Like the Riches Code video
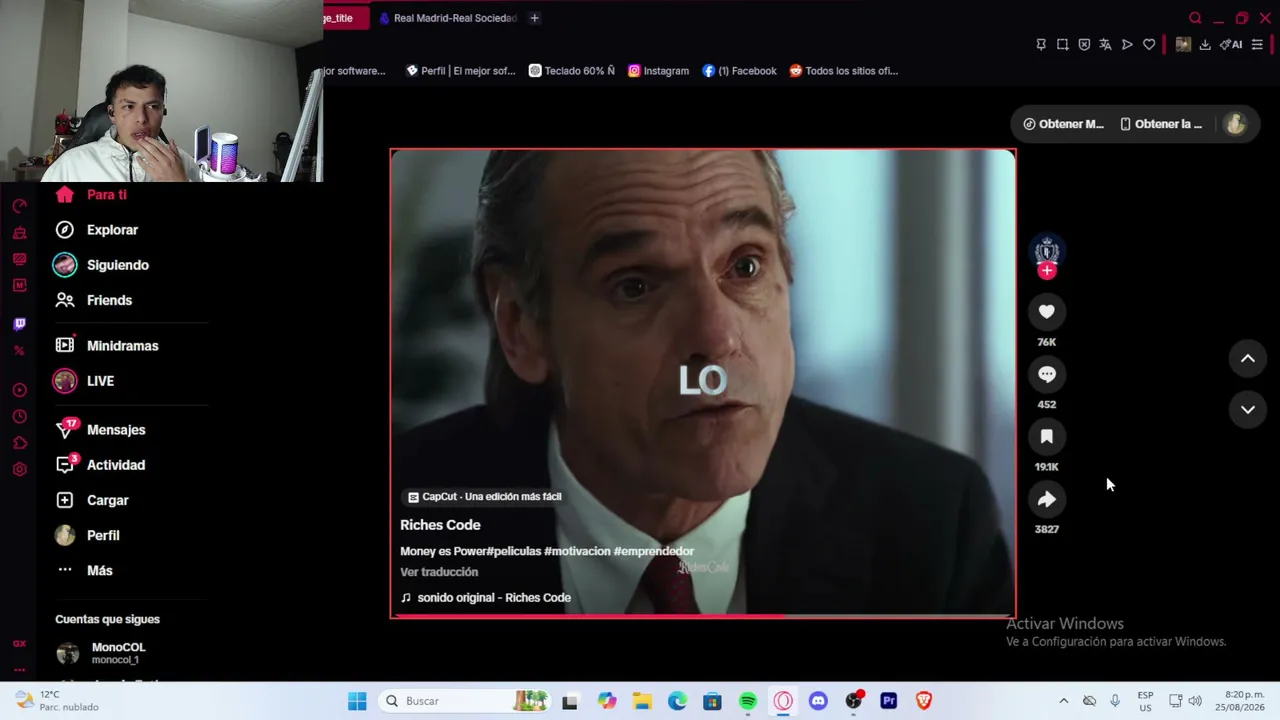 pyautogui.click(x=1046, y=312)
